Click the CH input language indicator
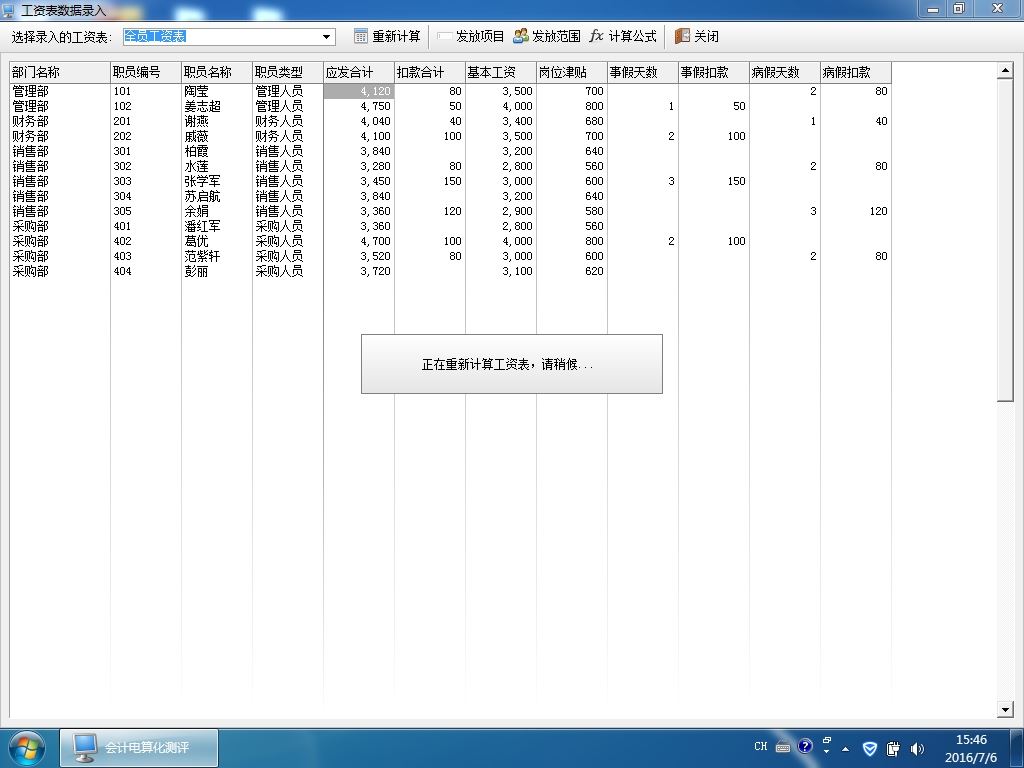Viewport: 1024px width, 768px height. click(x=761, y=746)
